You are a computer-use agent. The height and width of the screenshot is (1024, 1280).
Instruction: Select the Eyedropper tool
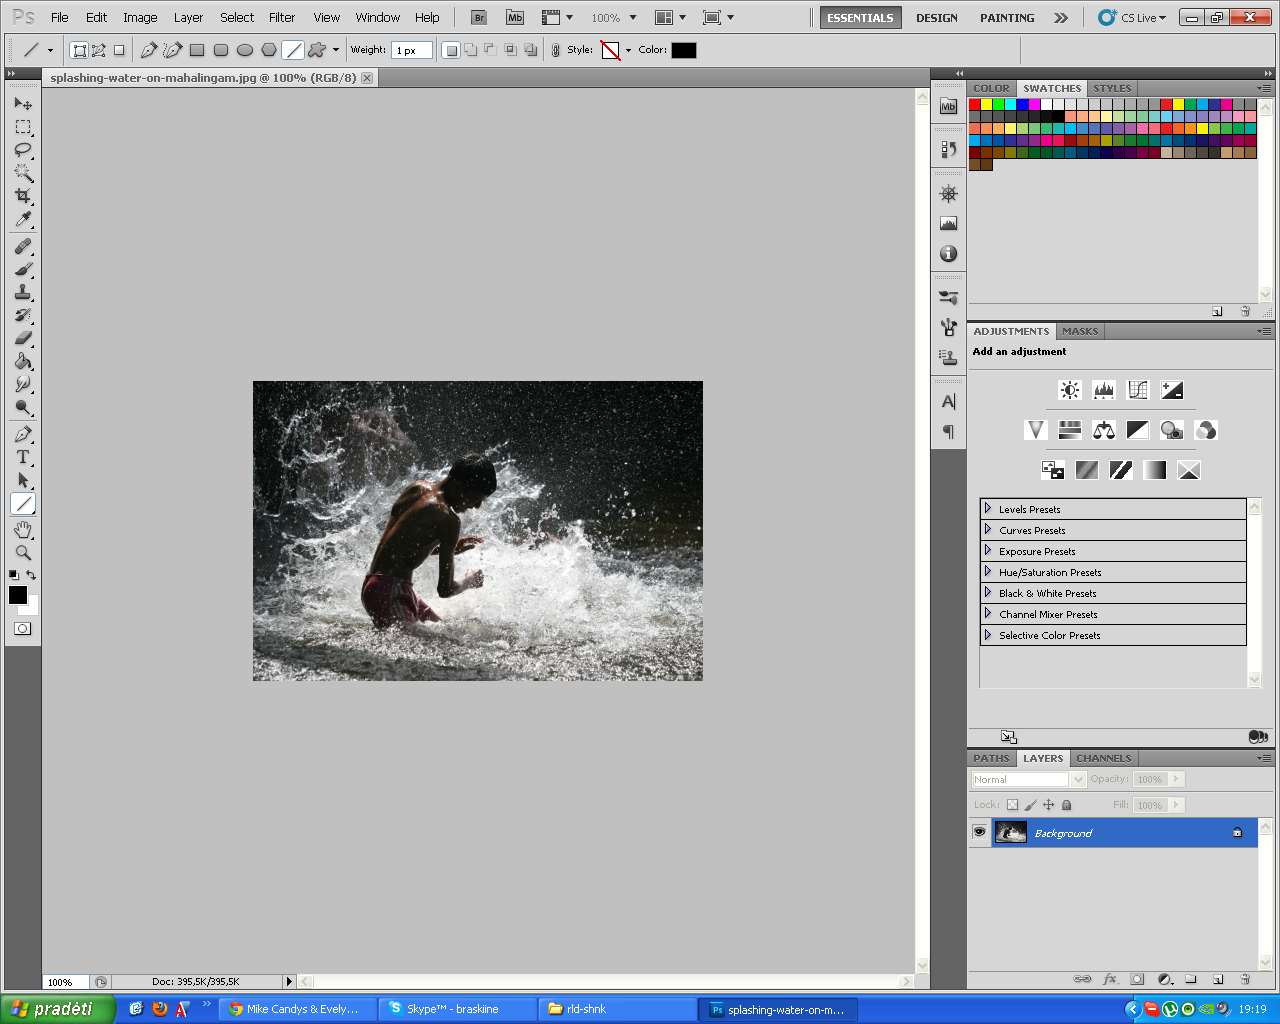(23, 219)
